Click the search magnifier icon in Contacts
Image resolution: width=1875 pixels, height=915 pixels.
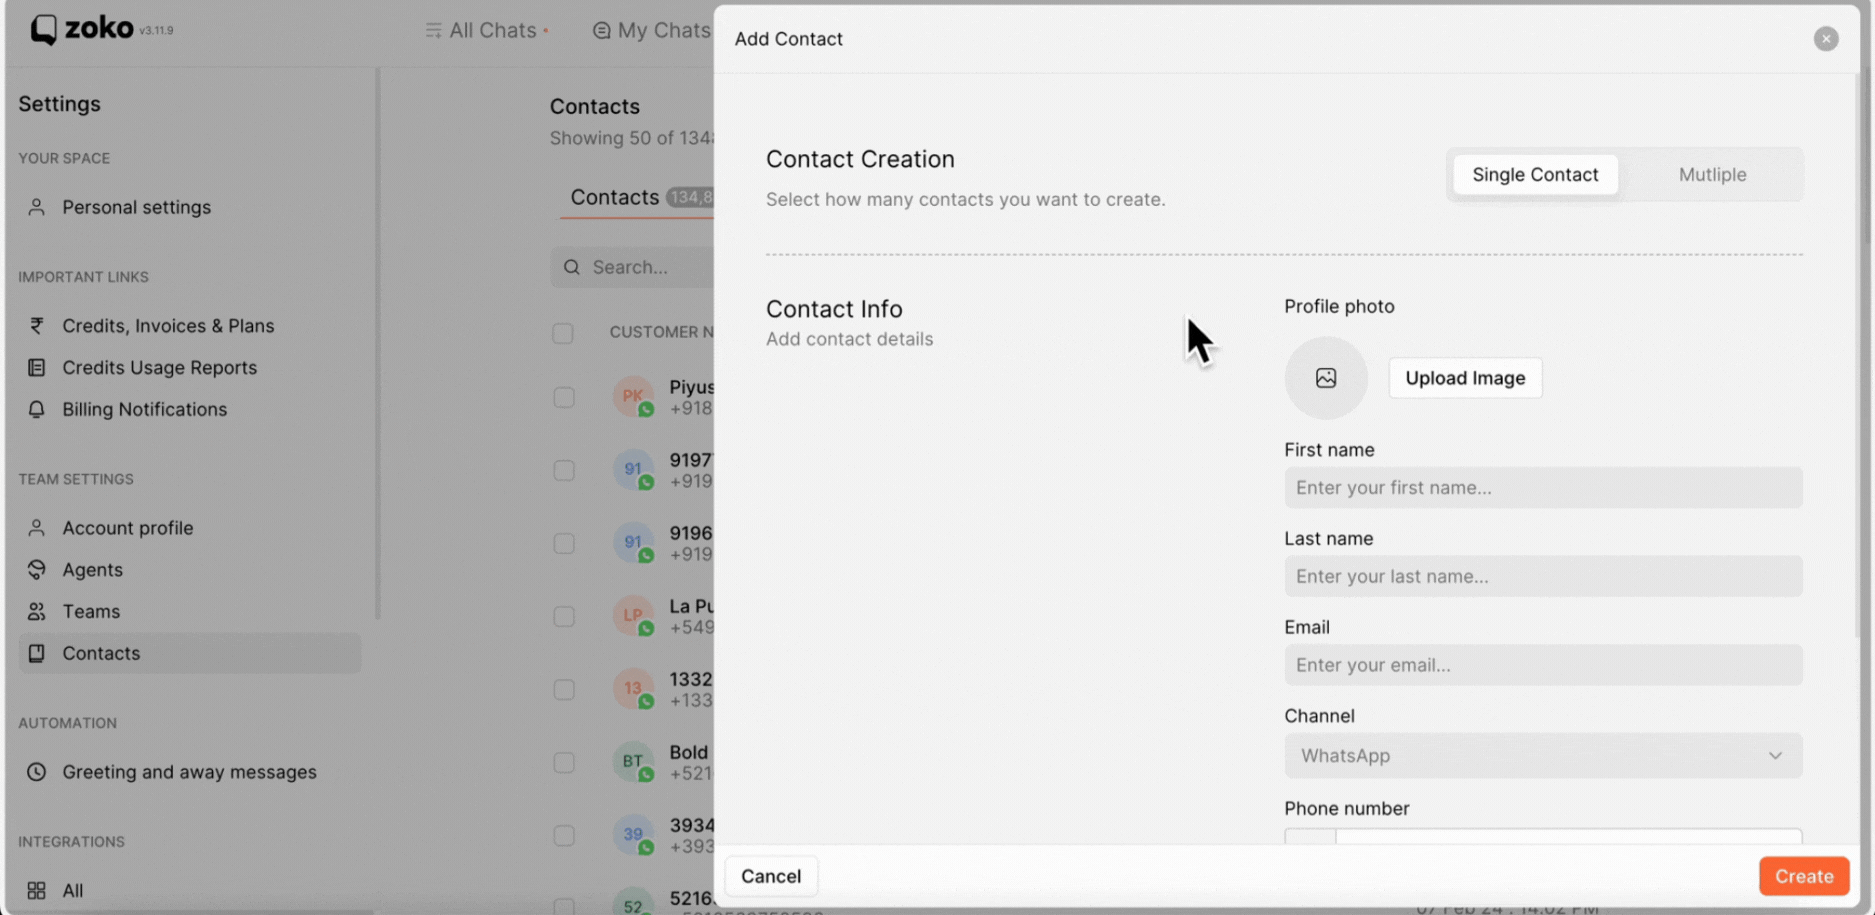click(572, 267)
